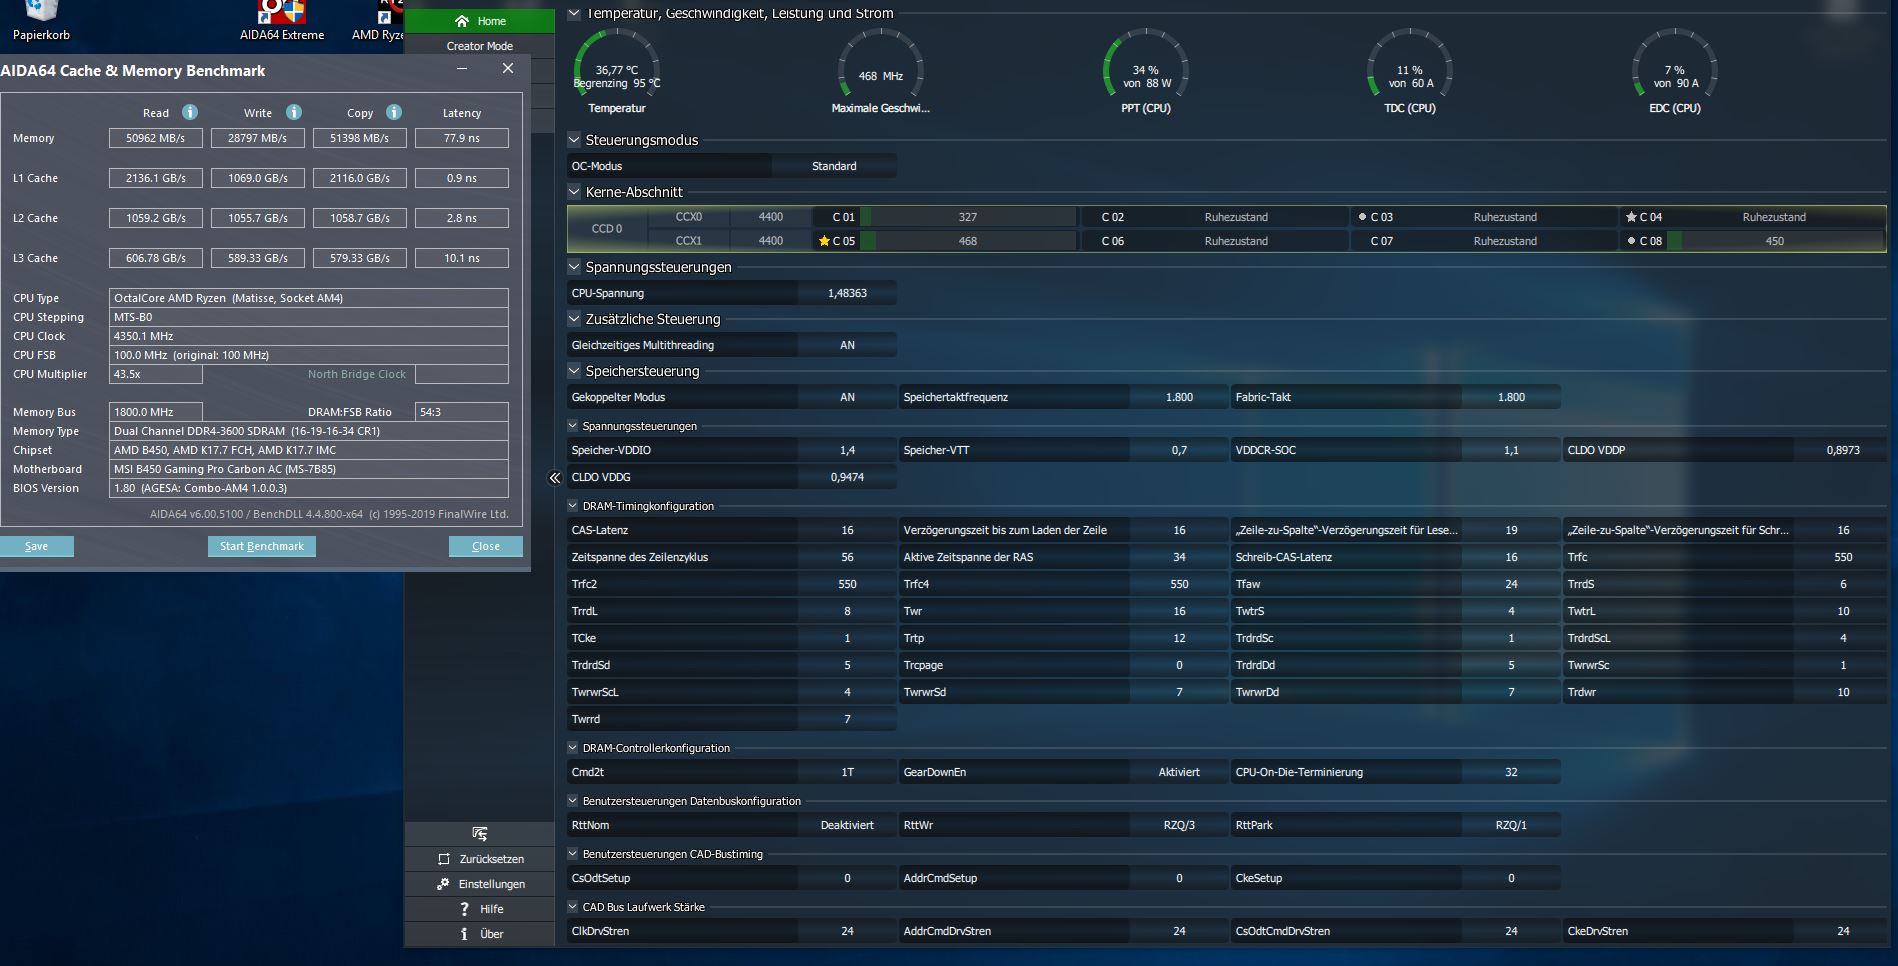Click Start Benchmark
This screenshot has width=1898, height=966.
click(x=262, y=546)
